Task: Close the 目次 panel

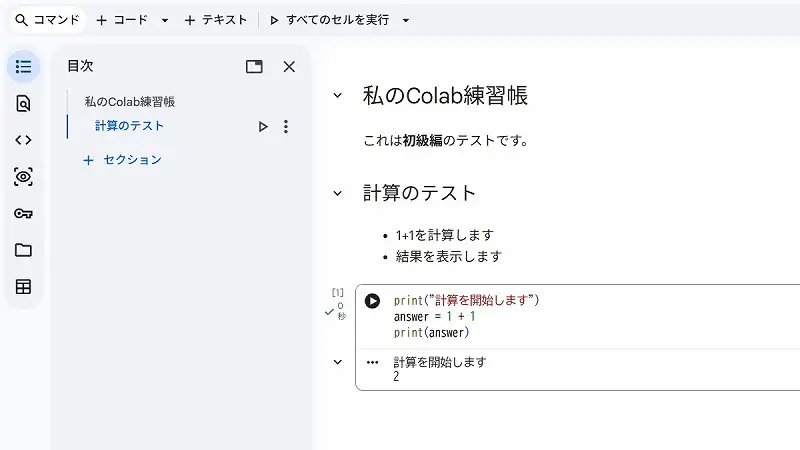Action: 289,66
